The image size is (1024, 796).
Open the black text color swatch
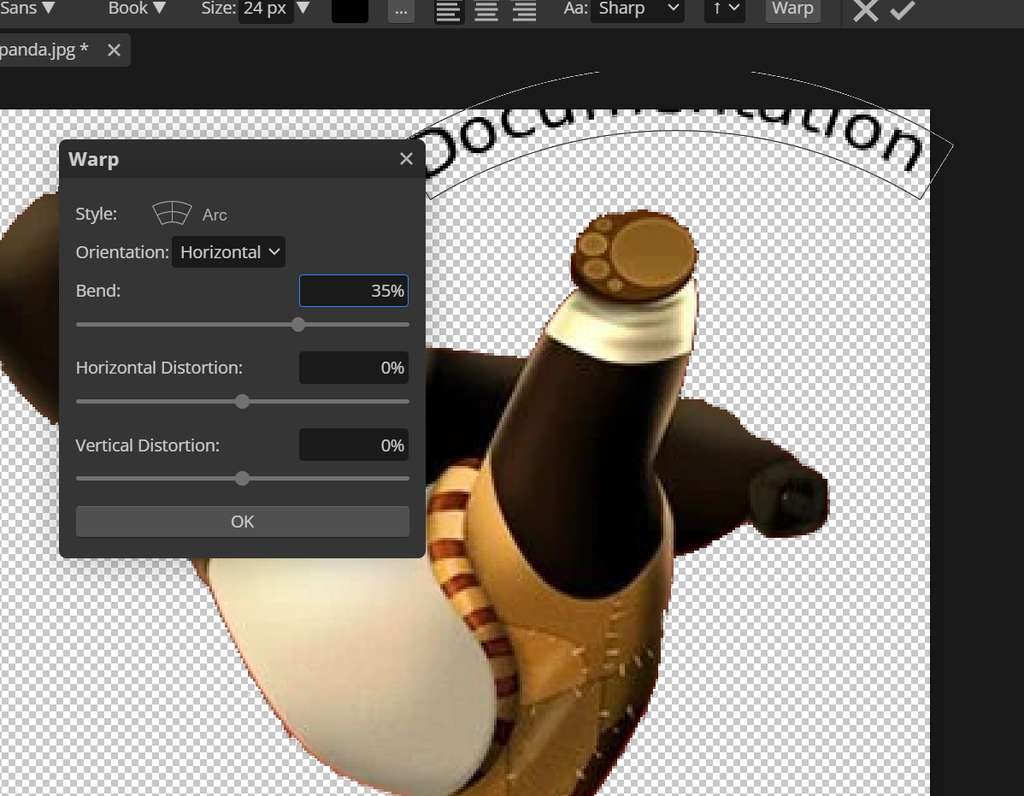(x=350, y=10)
